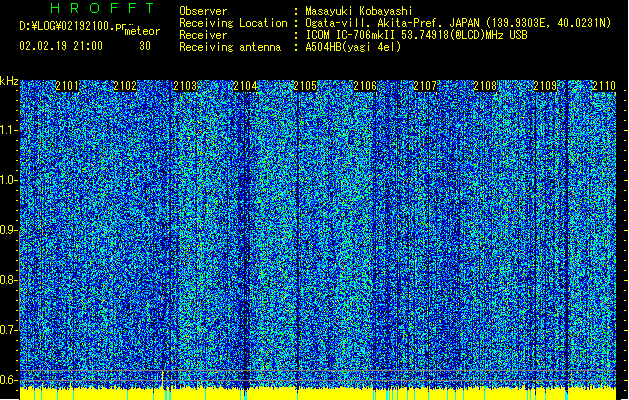Viewport: 629px width, 400px height.
Task: Click the 0.6 kHz frequency tick
Action: (9, 380)
